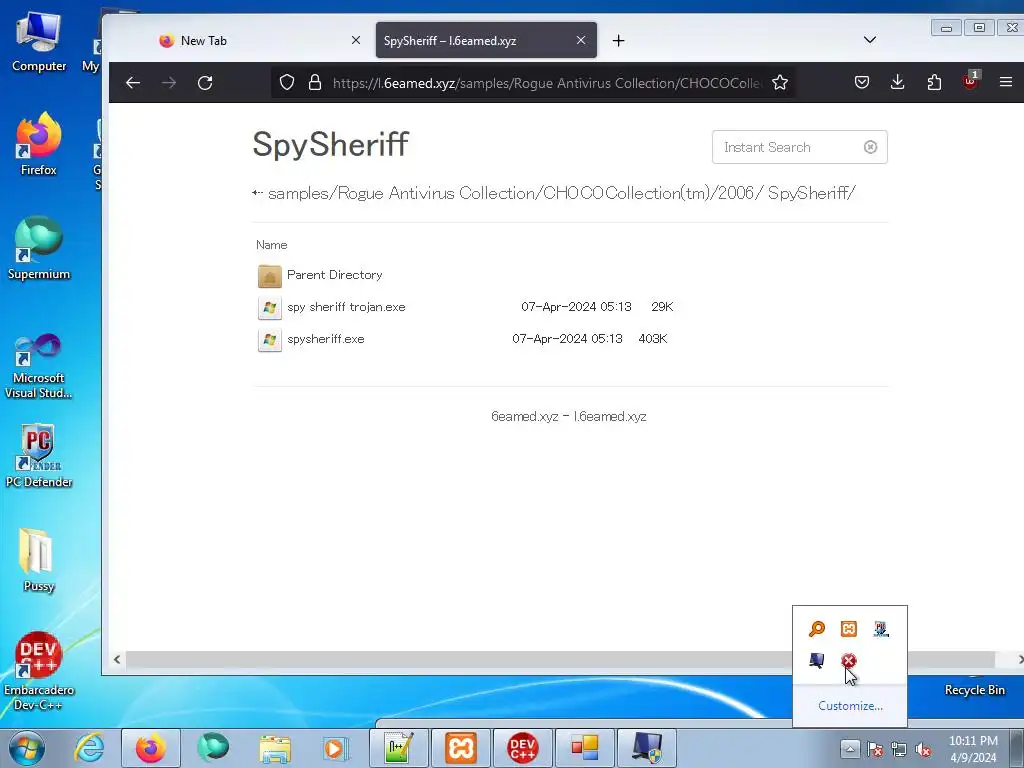Click the muted volume tray icon

click(923, 749)
